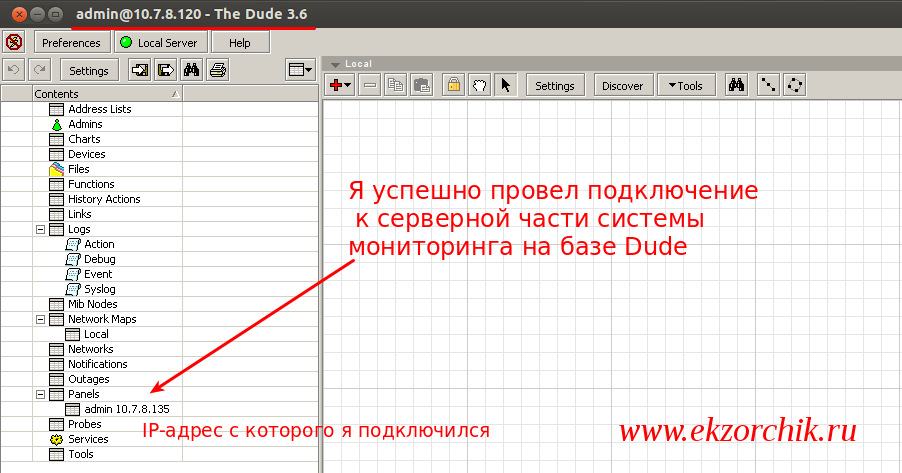Select Outages in Contents tree
The image size is (902, 473).
89,379
